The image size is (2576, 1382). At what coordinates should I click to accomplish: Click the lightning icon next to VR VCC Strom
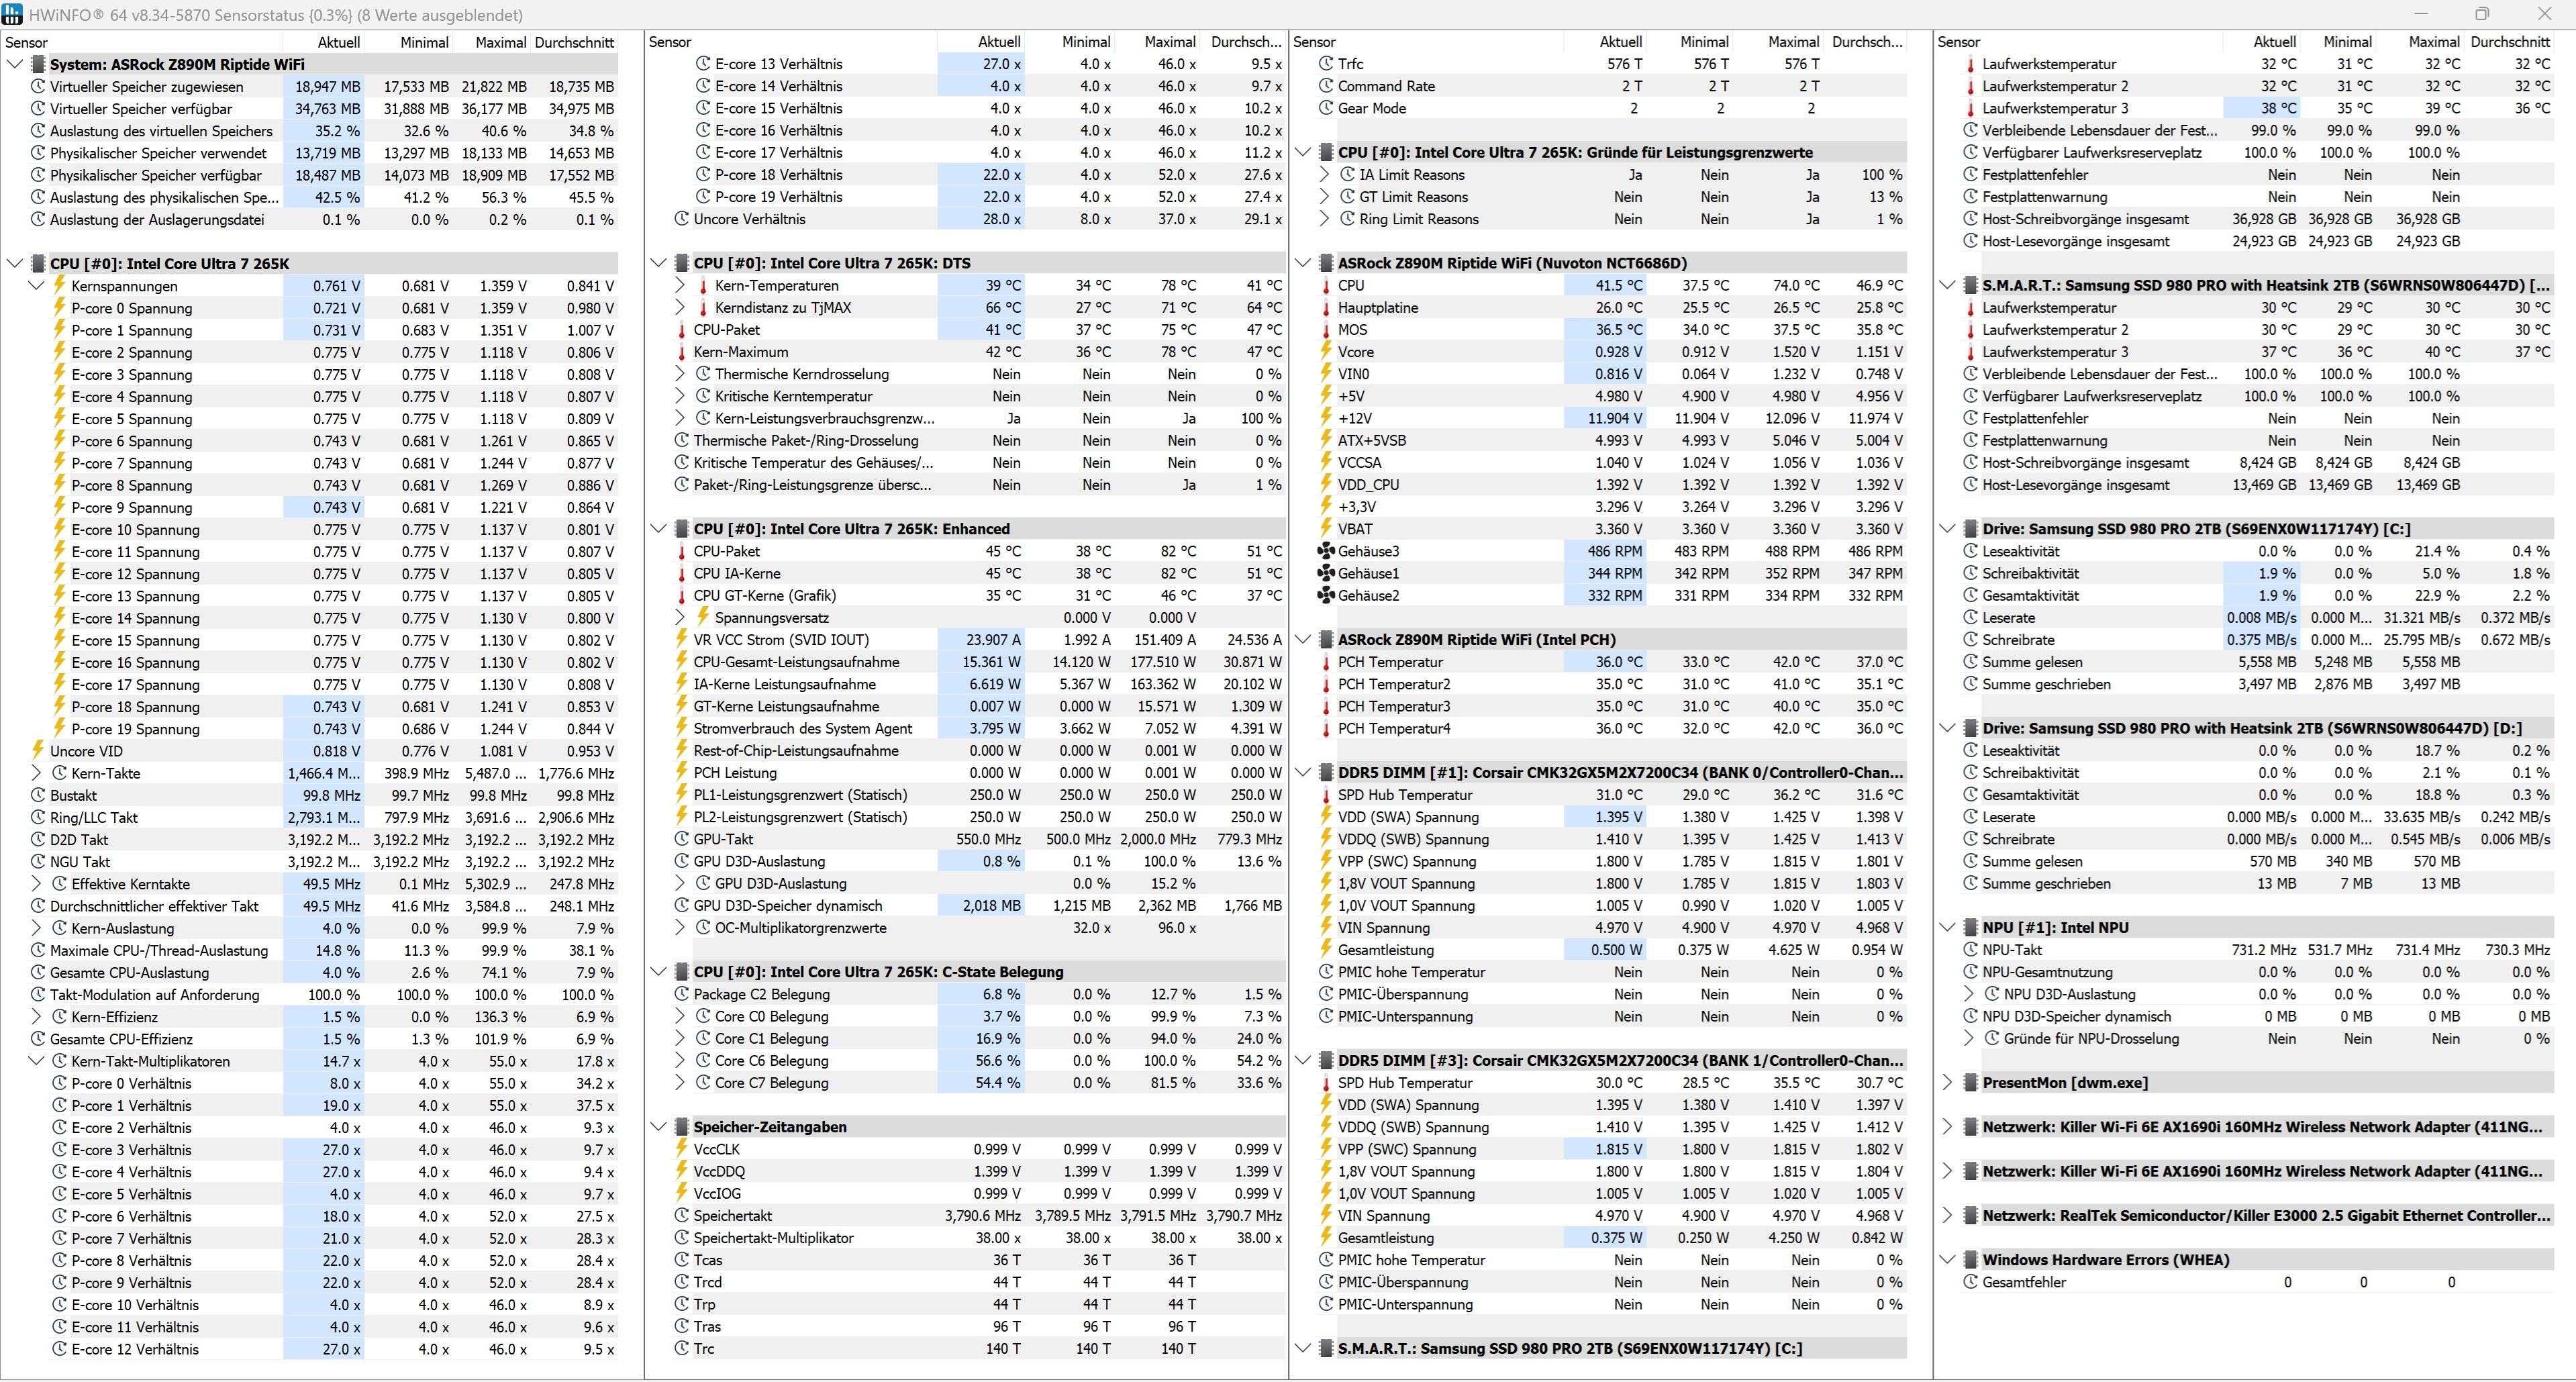click(x=681, y=640)
